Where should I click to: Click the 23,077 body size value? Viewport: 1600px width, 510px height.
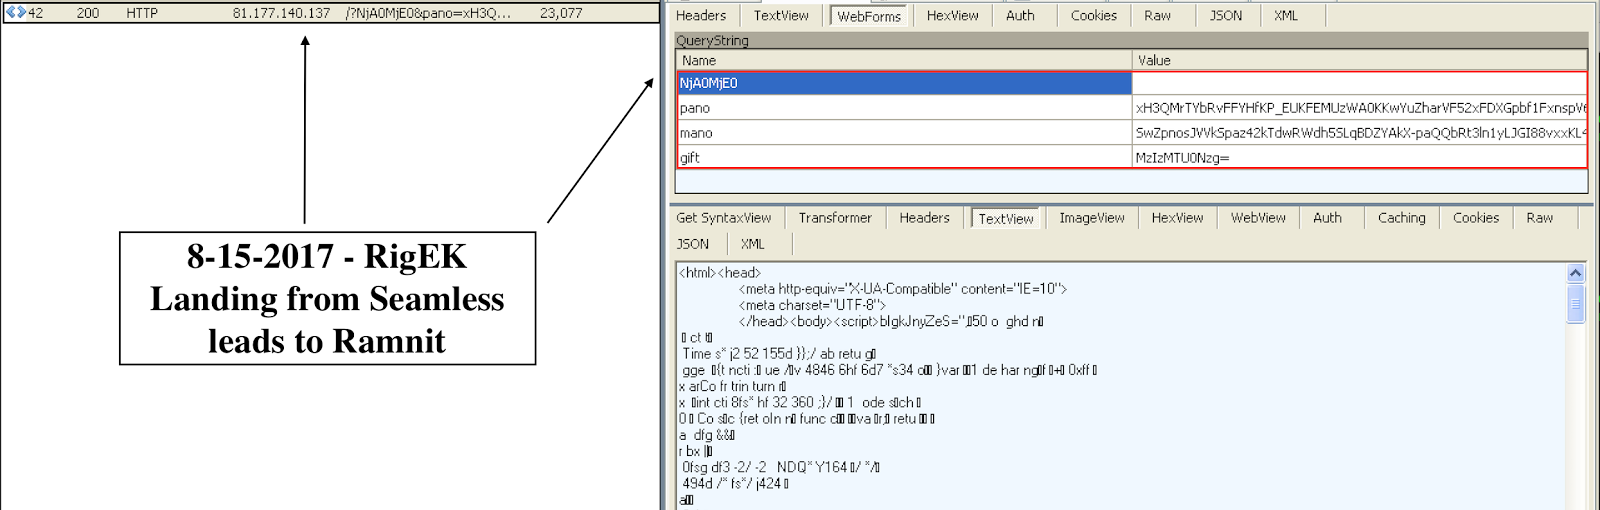[560, 13]
